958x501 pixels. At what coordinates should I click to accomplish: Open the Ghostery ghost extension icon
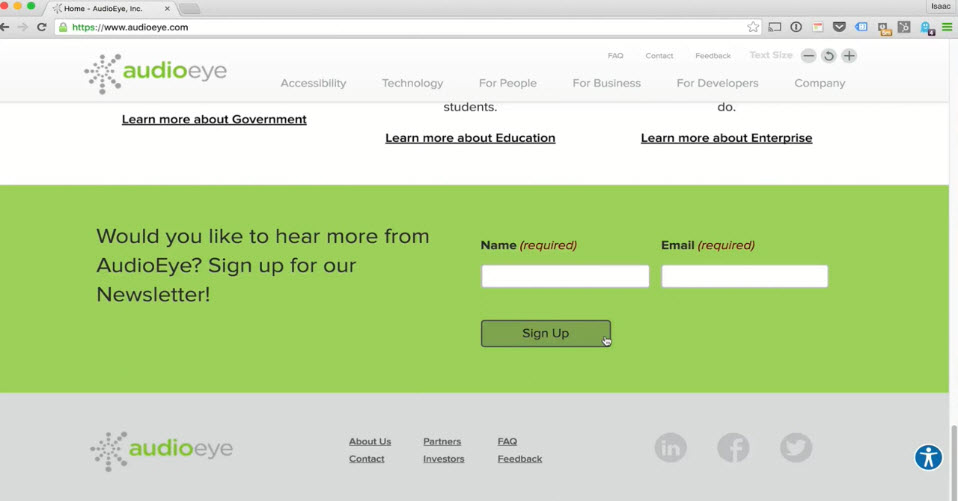[927, 28]
